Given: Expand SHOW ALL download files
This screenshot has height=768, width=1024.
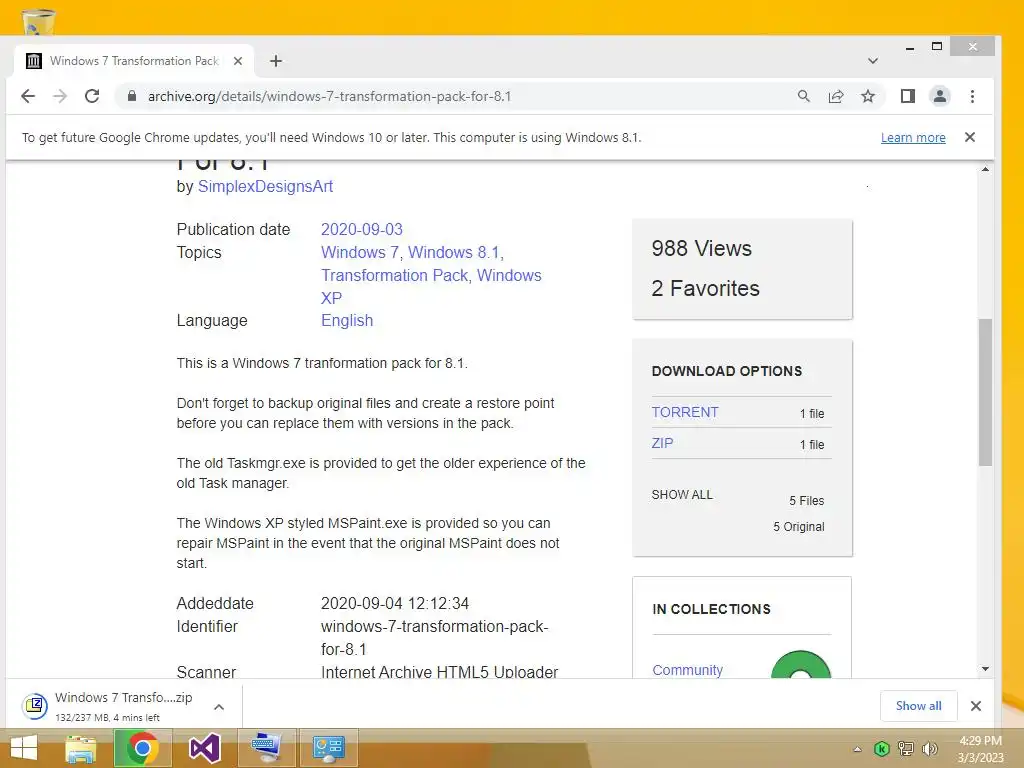Looking at the screenshot, I should (x=682, y=494).
